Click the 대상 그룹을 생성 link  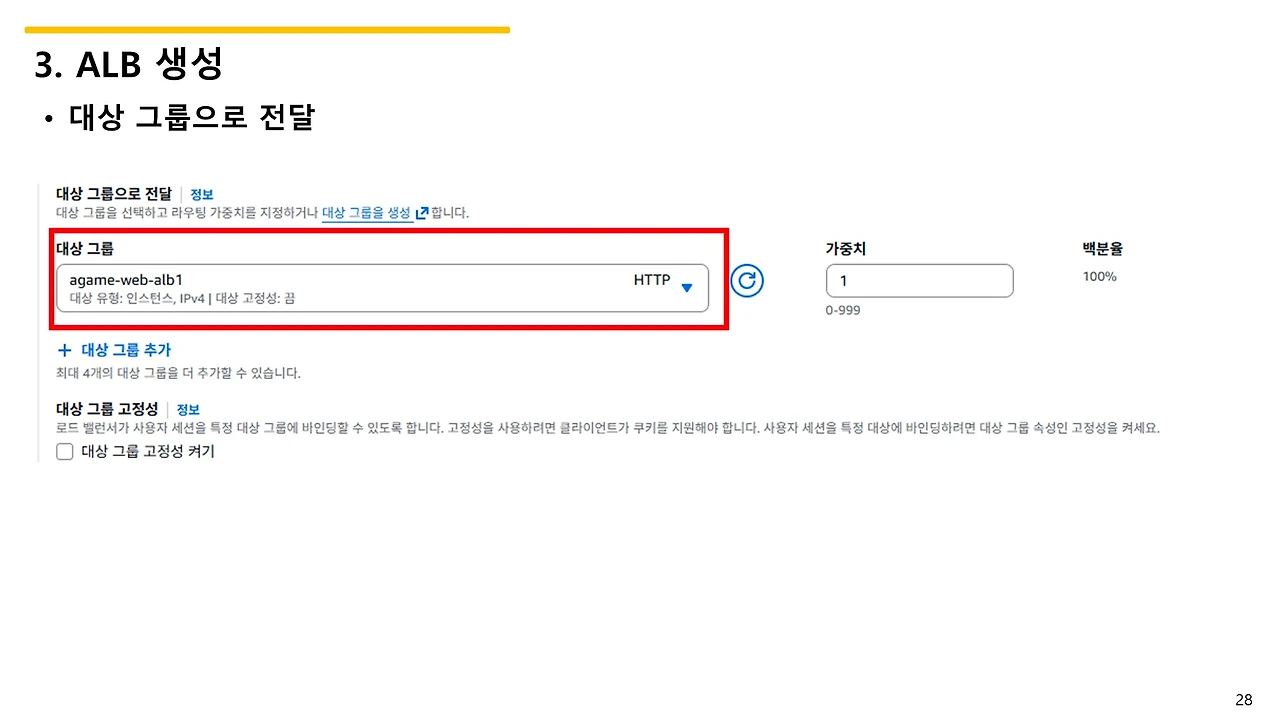(377, 212)
